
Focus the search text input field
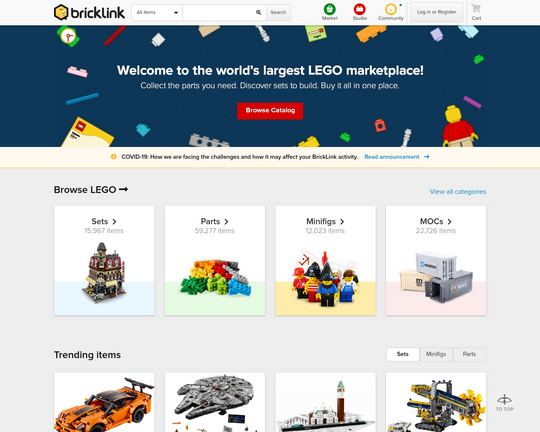[x=220, y=12]
